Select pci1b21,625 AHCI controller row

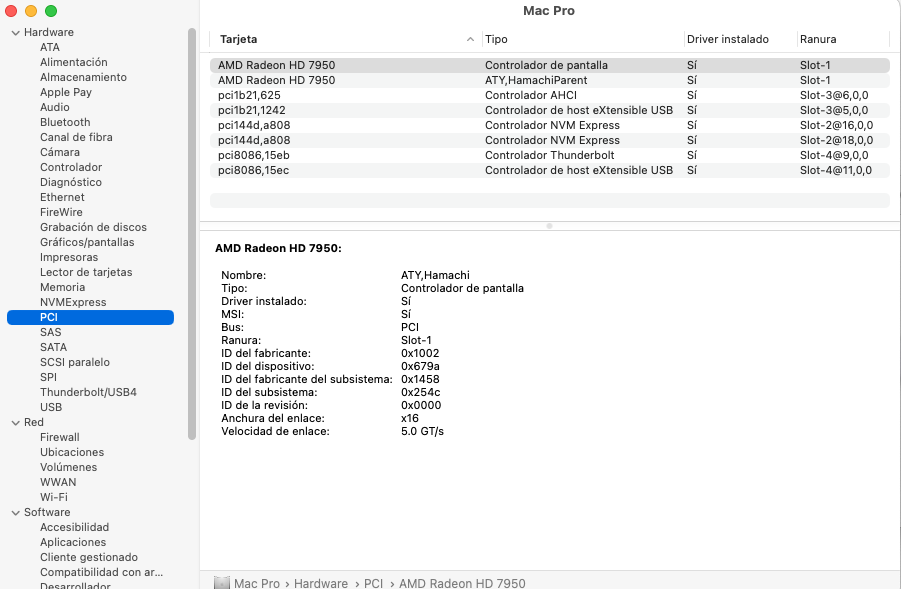tap(549, 95)
